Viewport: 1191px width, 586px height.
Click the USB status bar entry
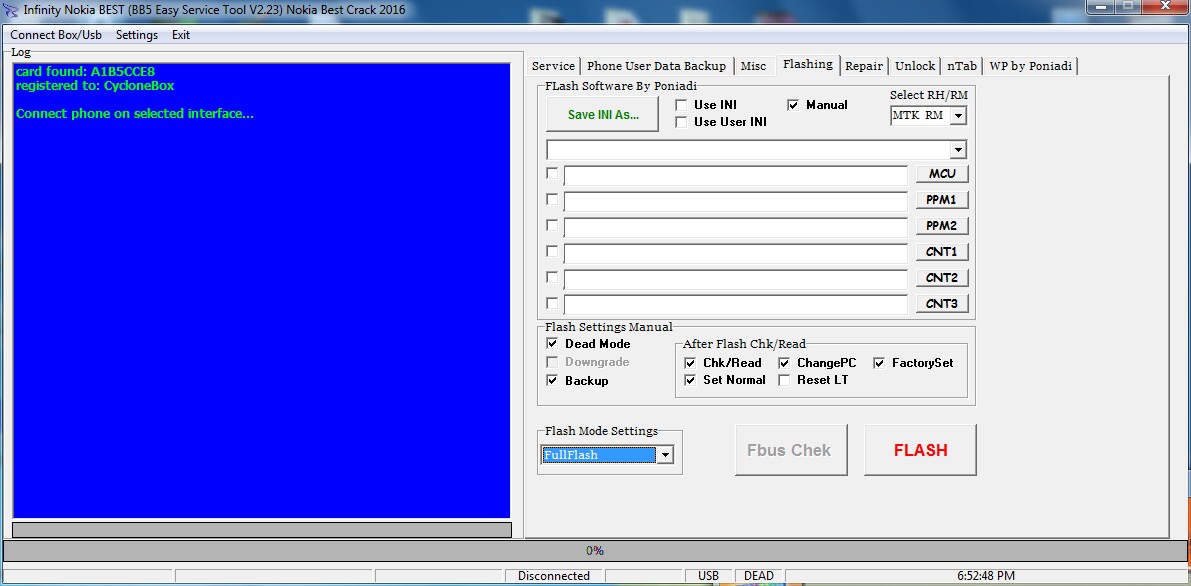click(709, 576)
